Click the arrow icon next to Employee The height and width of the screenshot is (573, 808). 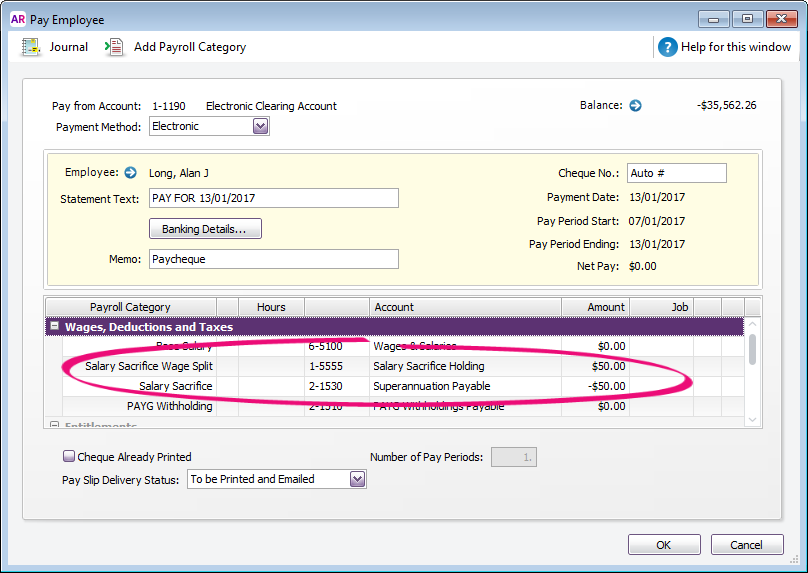click(x=130, y=173)
